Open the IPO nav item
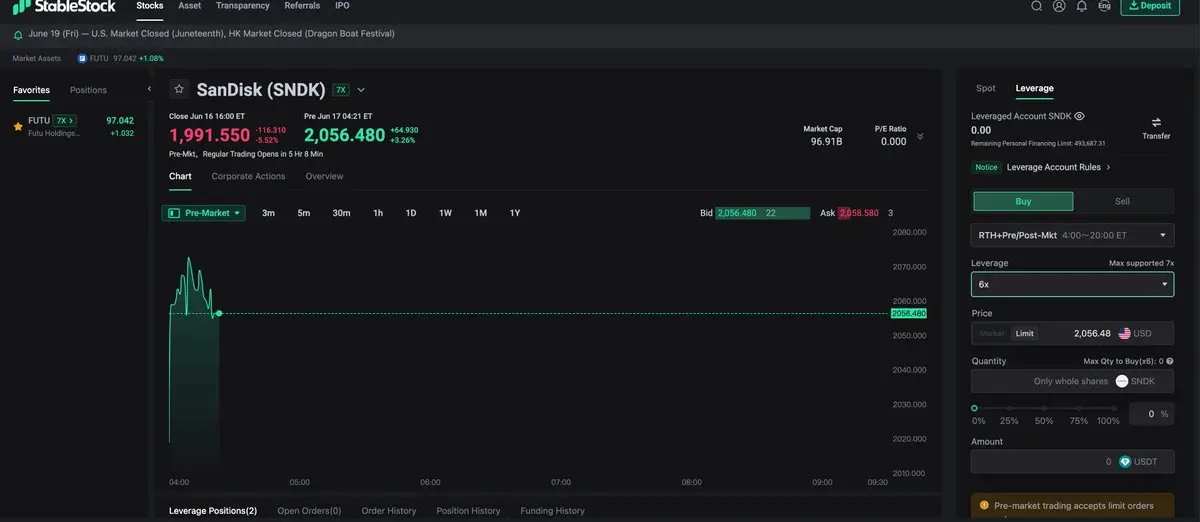1200x522 pixels. coord(342,6)
